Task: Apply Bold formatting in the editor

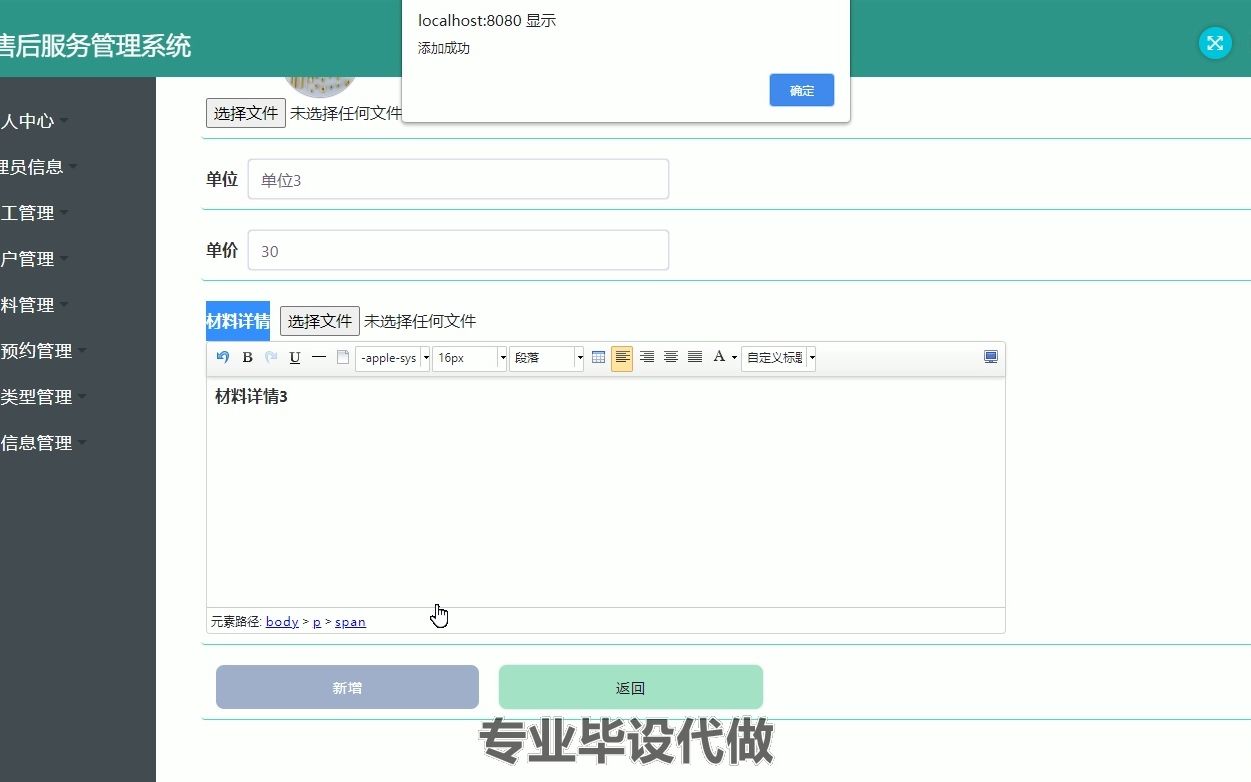Action: (247, 357)
